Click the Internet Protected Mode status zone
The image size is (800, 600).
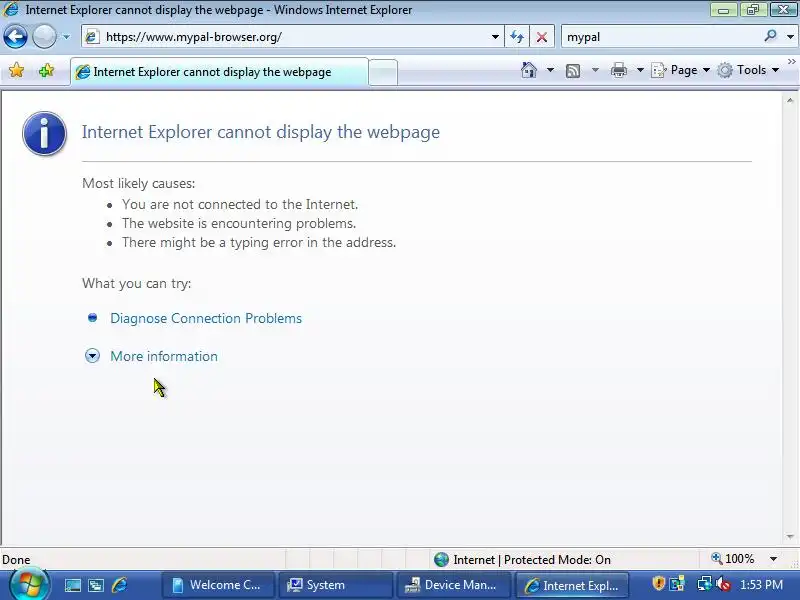click(x=522, y=560)
